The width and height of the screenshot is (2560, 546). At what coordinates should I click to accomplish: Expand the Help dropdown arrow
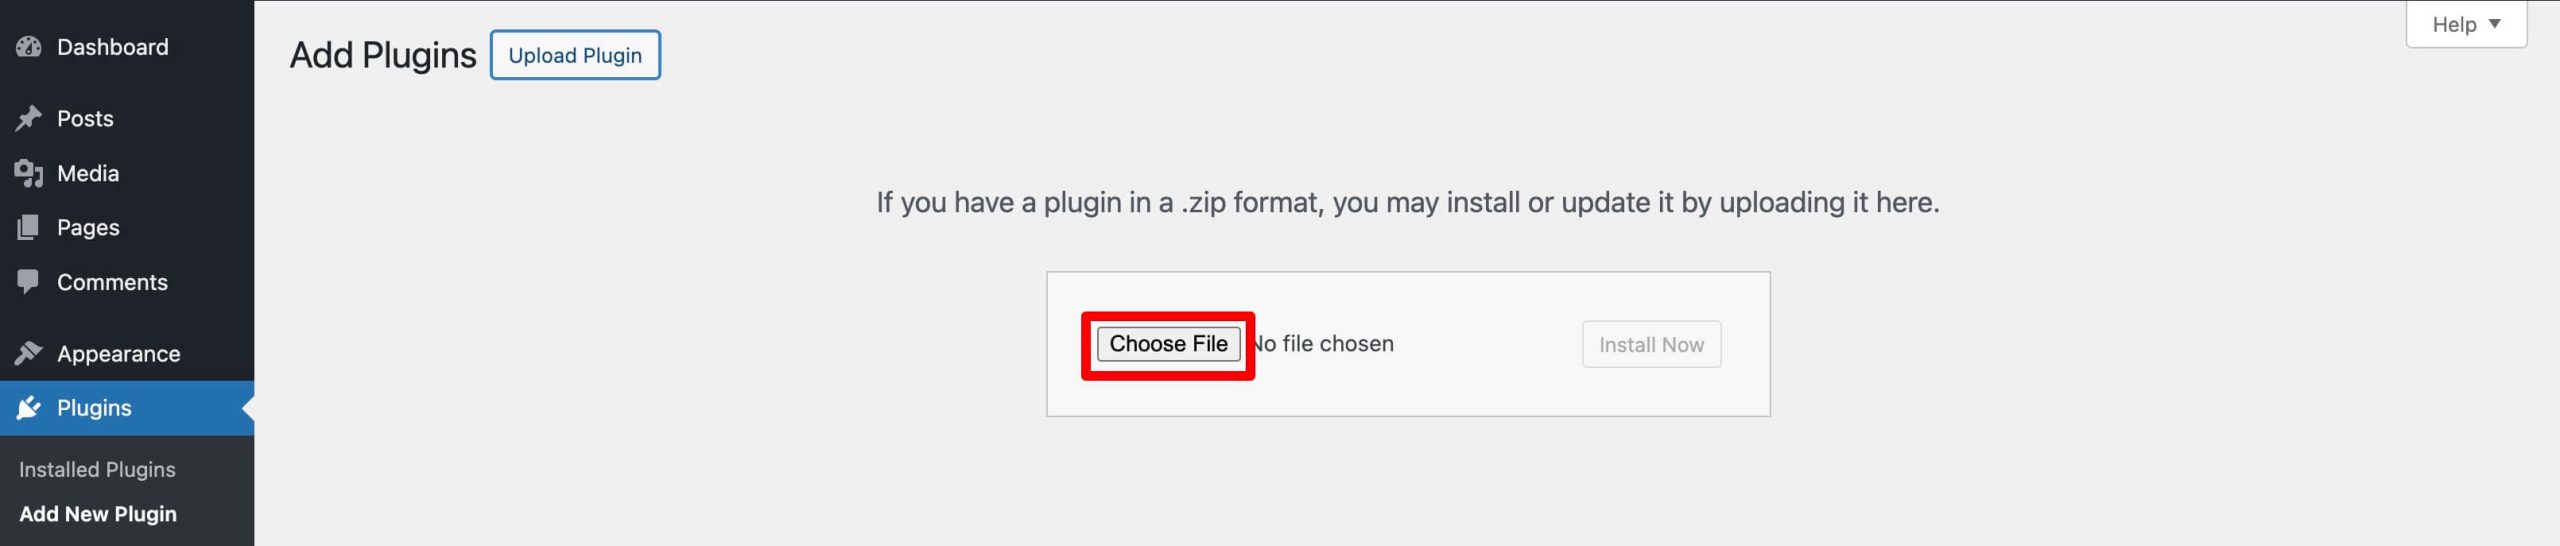[2494, 24]
